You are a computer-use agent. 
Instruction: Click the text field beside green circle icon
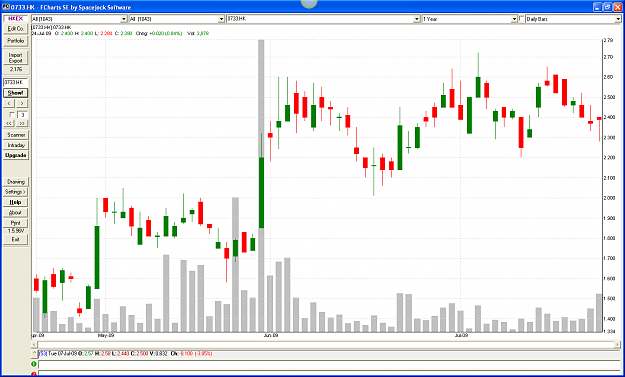(329, 364)
